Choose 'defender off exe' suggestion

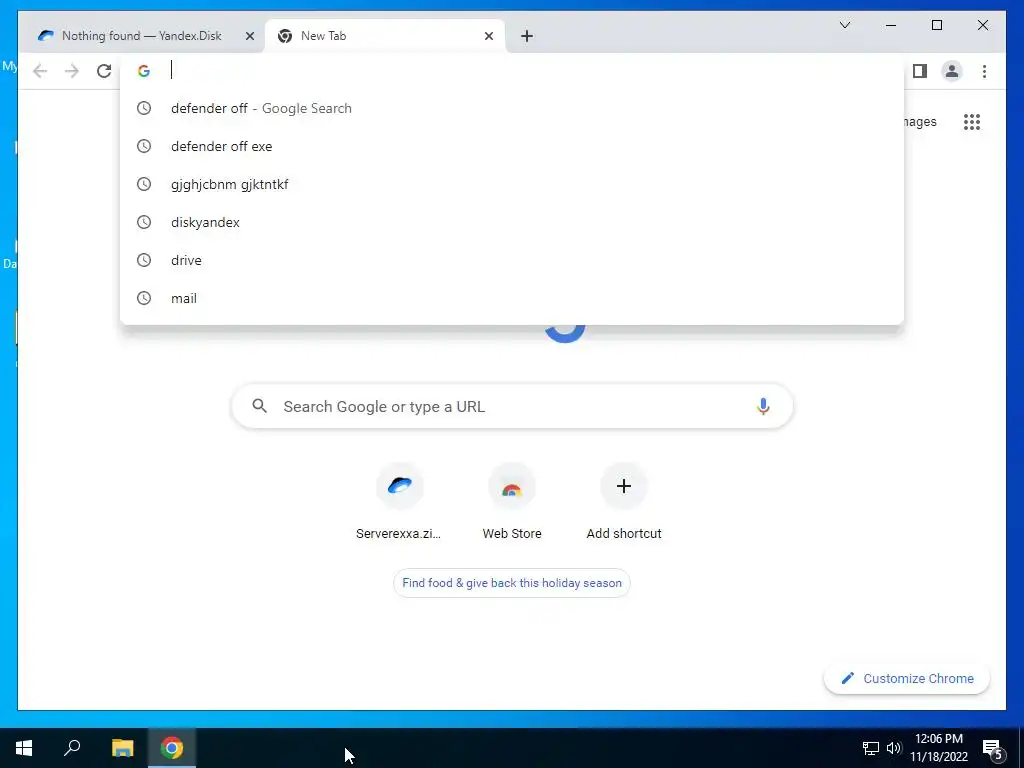[x=512, y=146]
